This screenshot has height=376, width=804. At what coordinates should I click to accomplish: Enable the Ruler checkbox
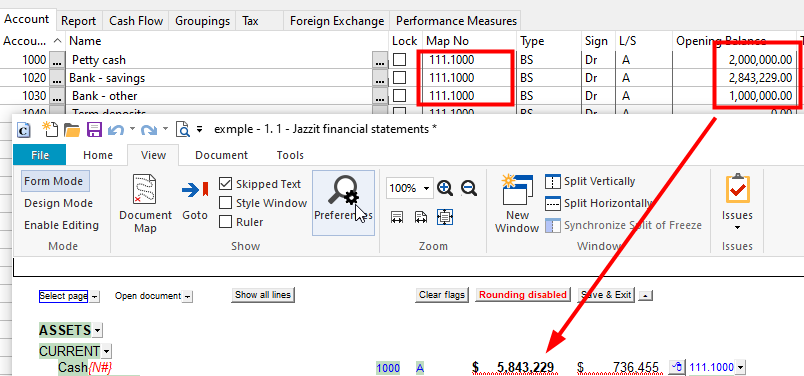click(225, 222)
